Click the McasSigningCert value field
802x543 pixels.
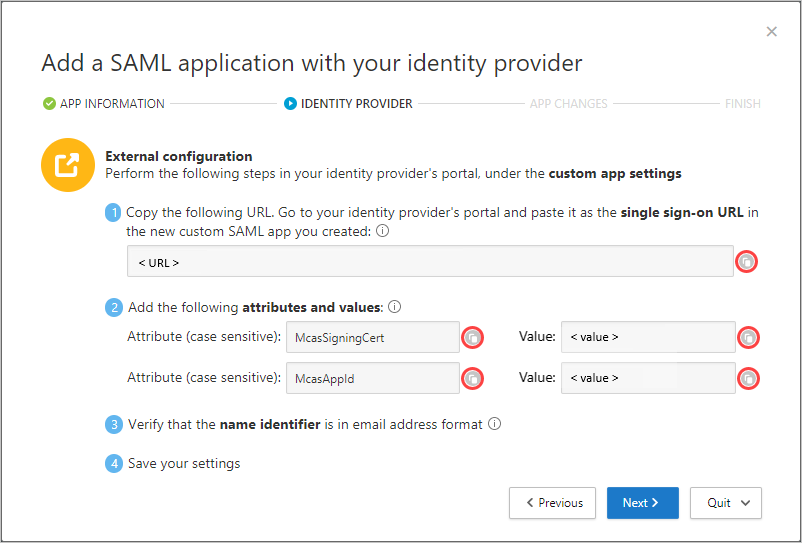point(648,337)
